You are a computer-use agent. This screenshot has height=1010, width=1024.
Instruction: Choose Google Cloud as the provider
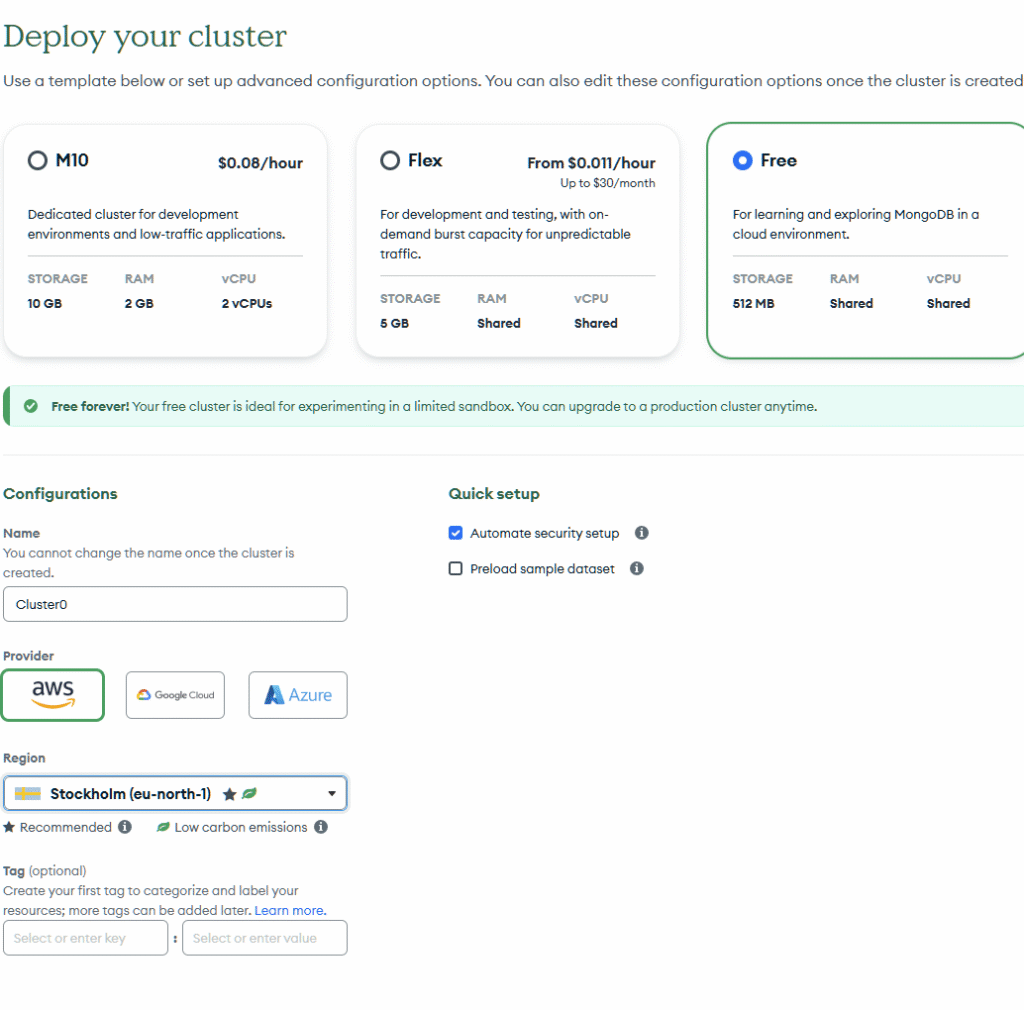tap(175, 695)
